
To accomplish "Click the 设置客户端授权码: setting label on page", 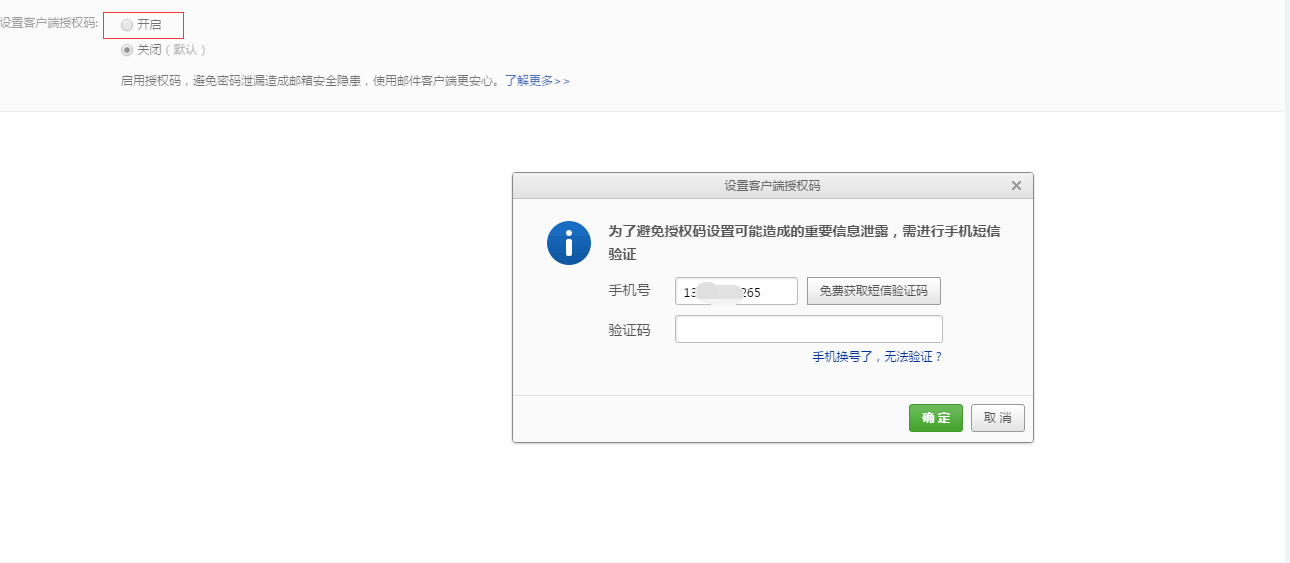I will tap(49, 23).
